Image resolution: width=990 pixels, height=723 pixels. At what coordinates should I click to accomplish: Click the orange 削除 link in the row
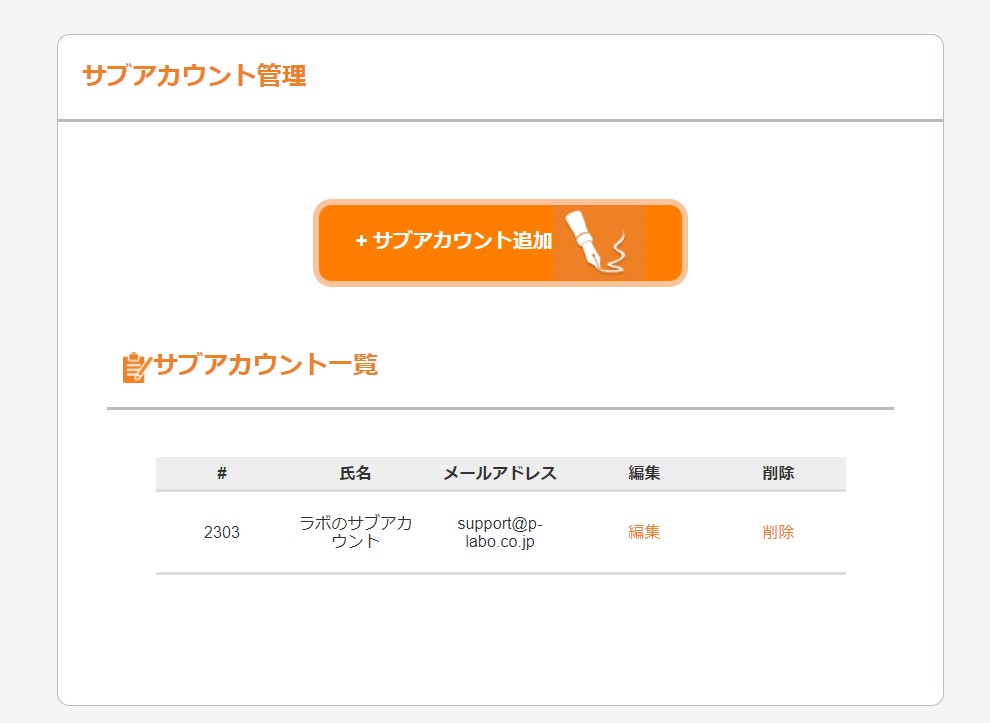coord(778,532)
